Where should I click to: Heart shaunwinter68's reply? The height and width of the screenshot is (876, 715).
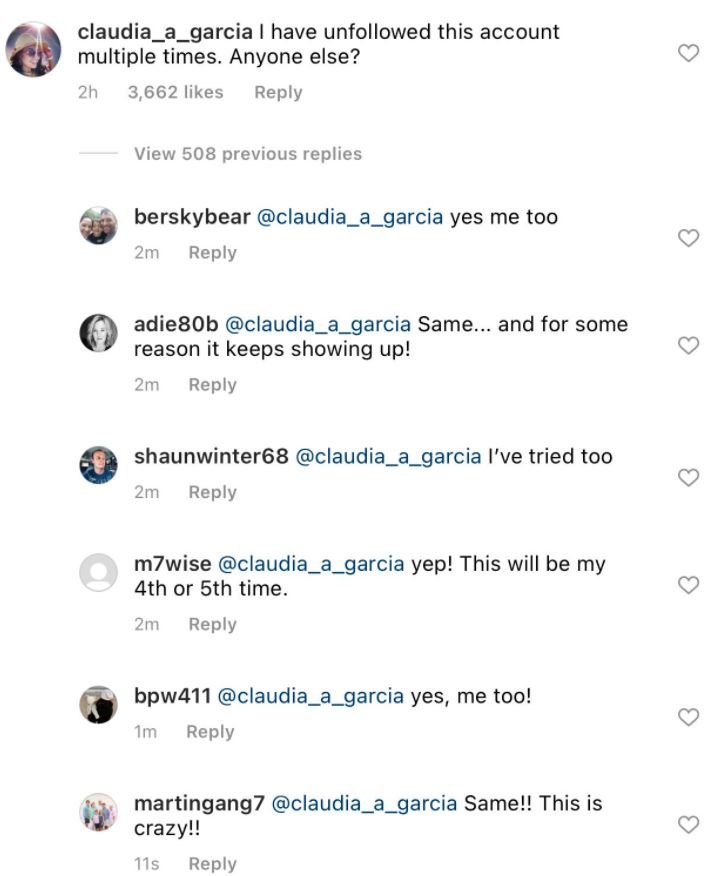688,477
